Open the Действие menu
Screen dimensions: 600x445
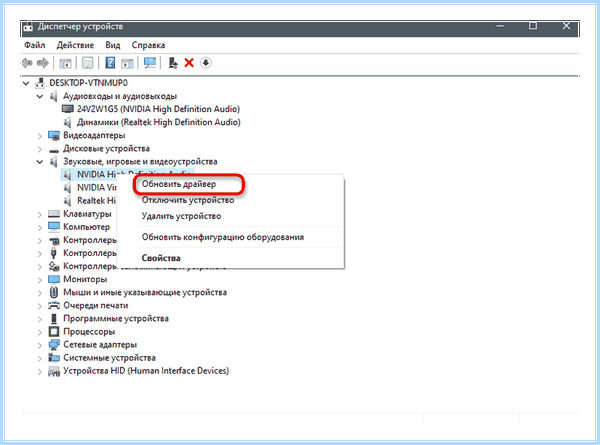point(75,45)
